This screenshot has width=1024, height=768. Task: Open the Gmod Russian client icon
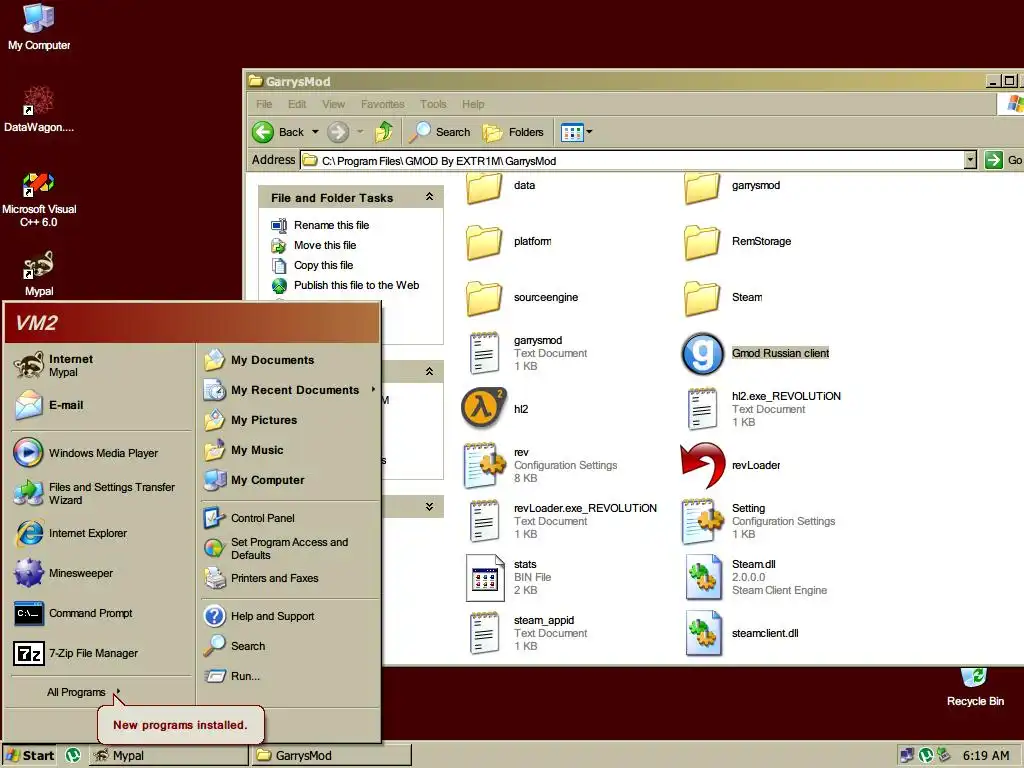tap(702, 353)
